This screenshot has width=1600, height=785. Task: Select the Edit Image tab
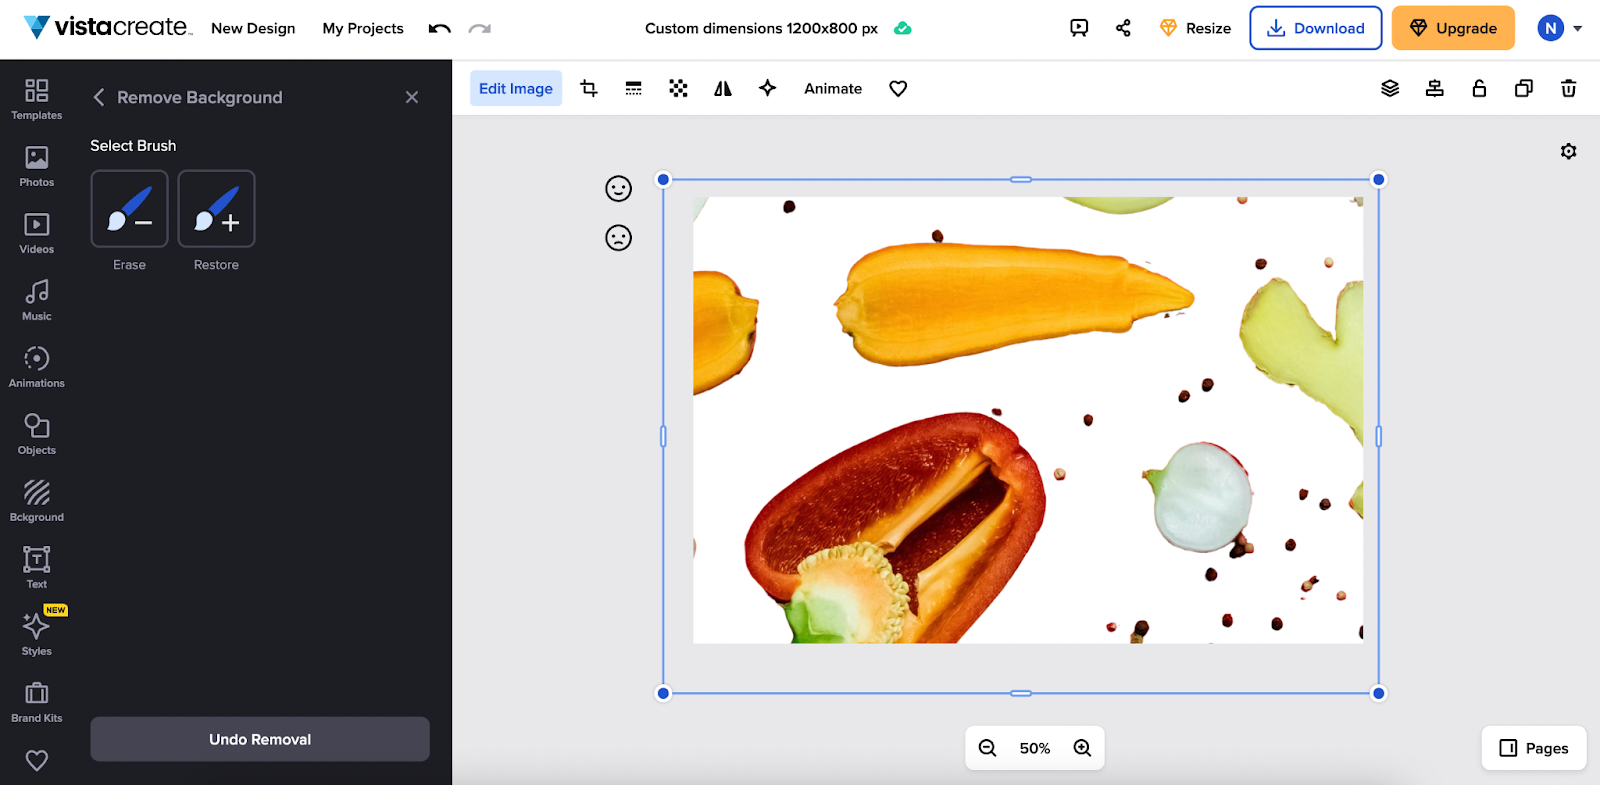tap(516, 88)
